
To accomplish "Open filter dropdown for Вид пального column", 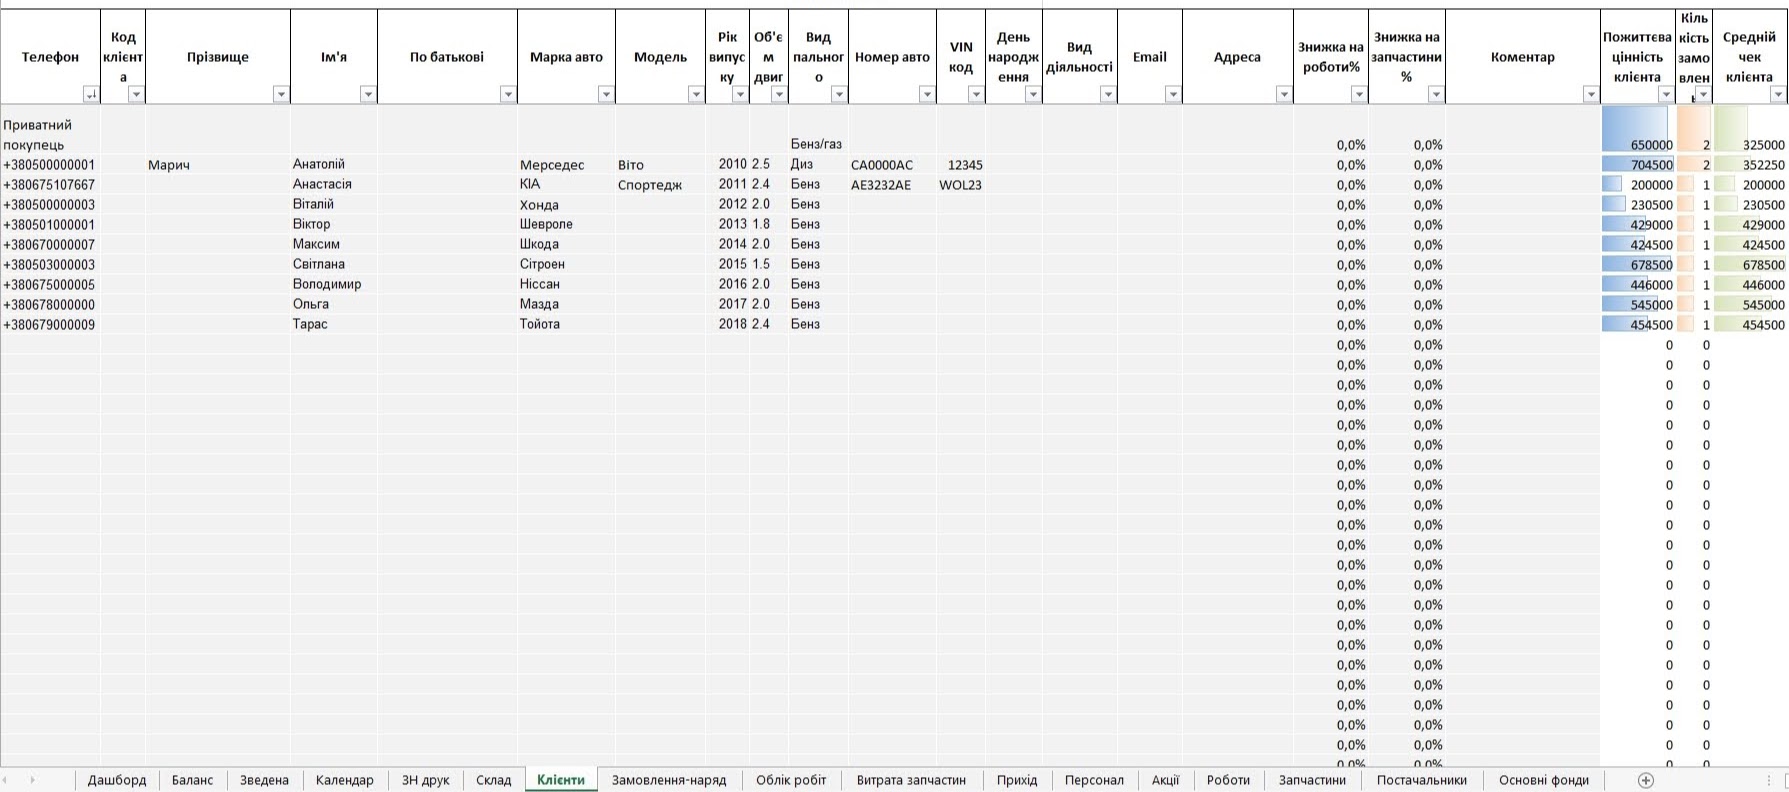I will click(839, 95).
